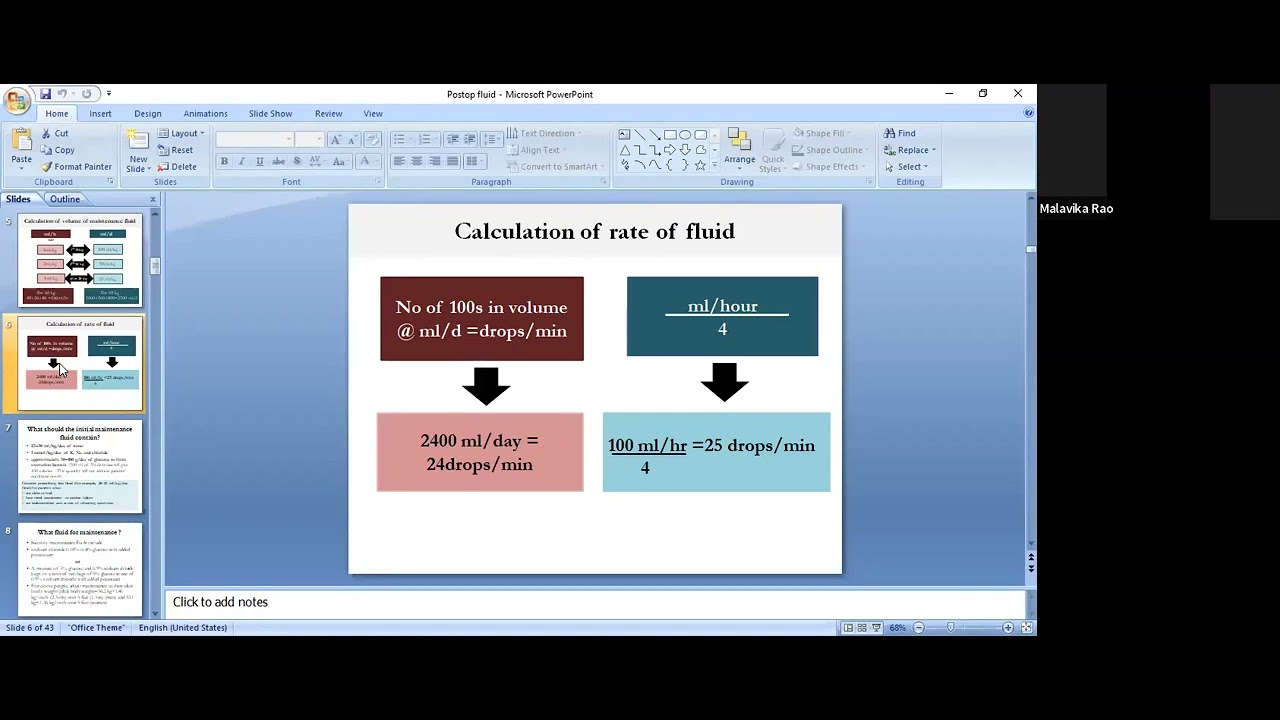Switch to the Insert tab
This screenshot has height=720, width=1280.
coord(100,114)
